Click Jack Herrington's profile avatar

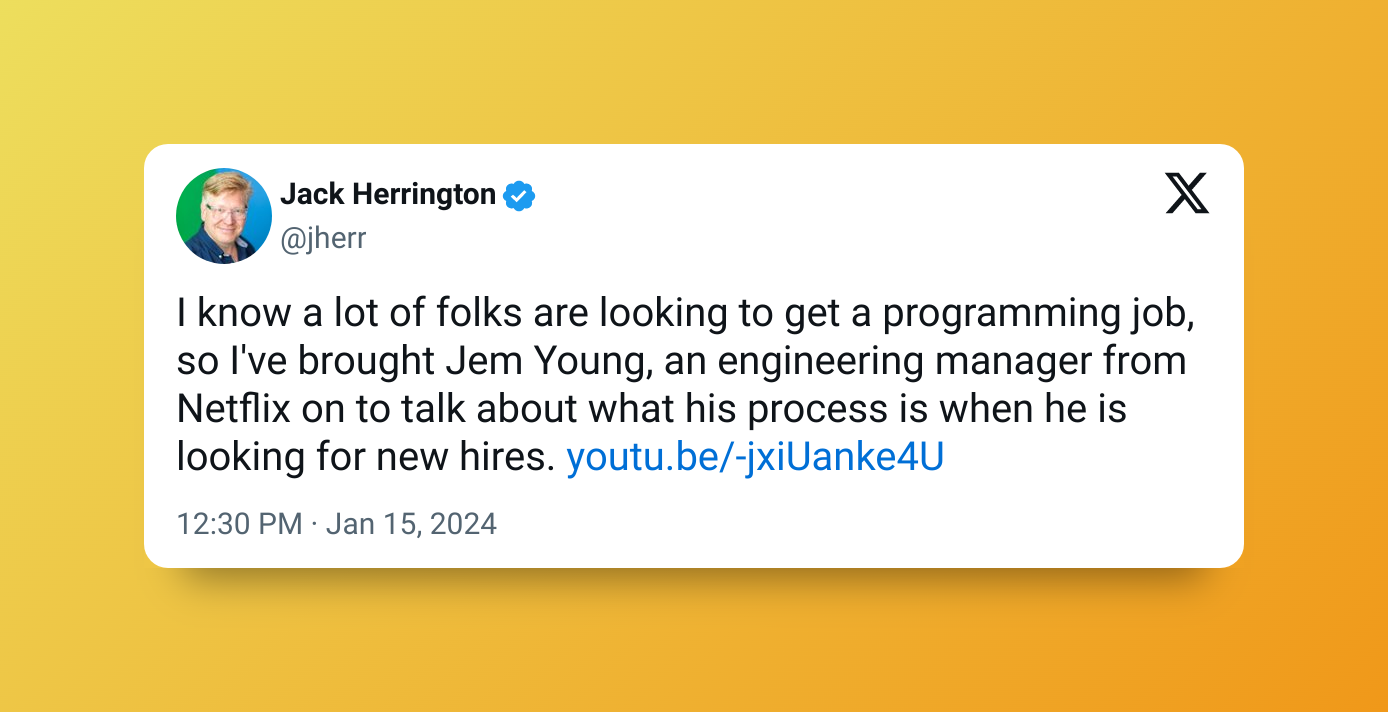(x=224, y=216)
